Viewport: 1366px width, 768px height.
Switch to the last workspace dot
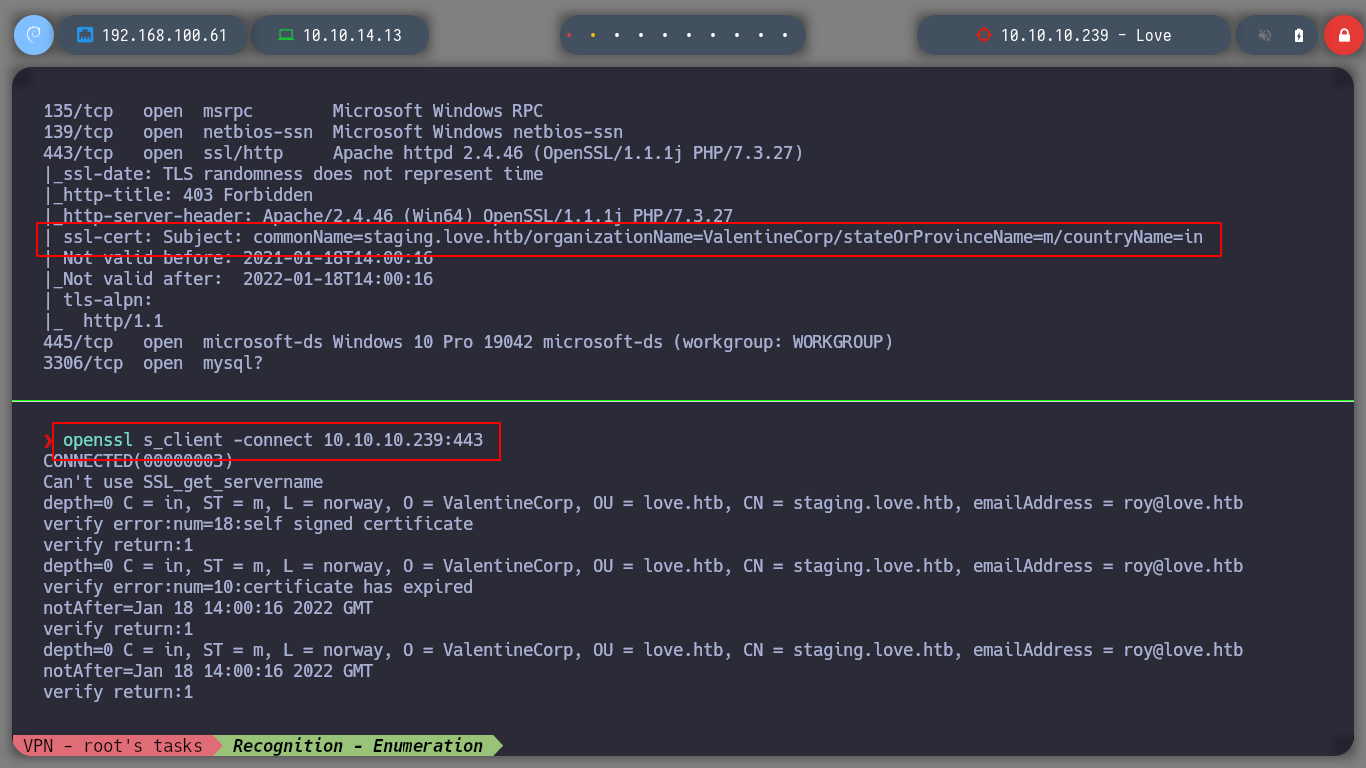tap(785, 35)
